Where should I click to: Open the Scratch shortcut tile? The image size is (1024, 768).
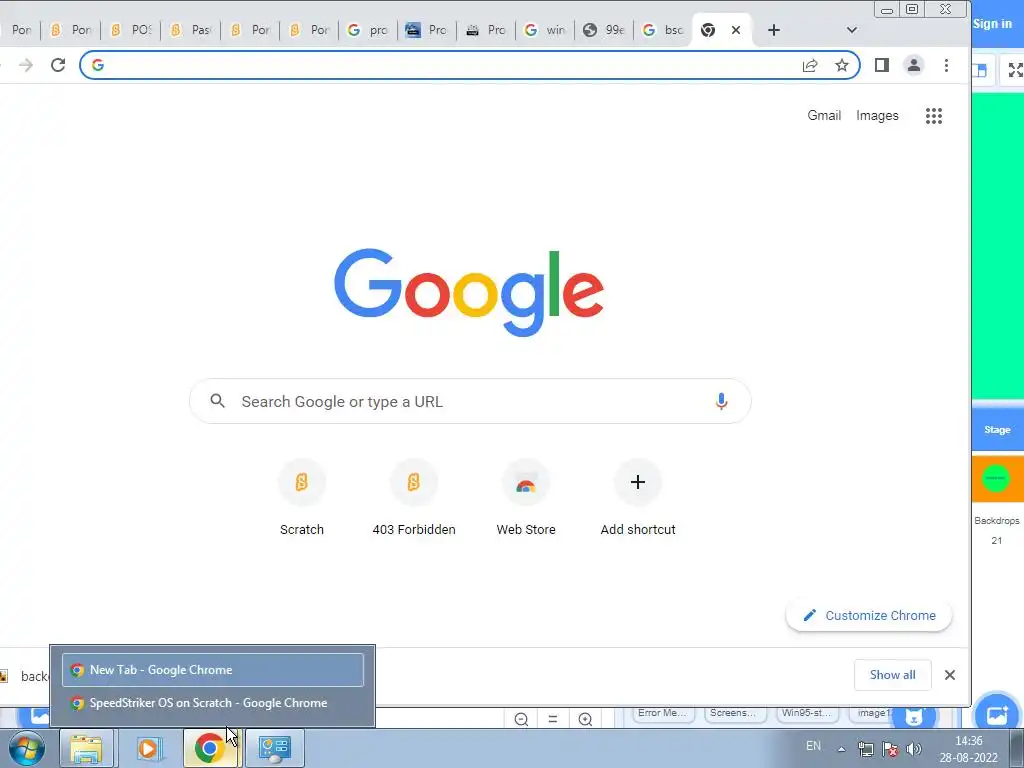[x=302, y=498]
